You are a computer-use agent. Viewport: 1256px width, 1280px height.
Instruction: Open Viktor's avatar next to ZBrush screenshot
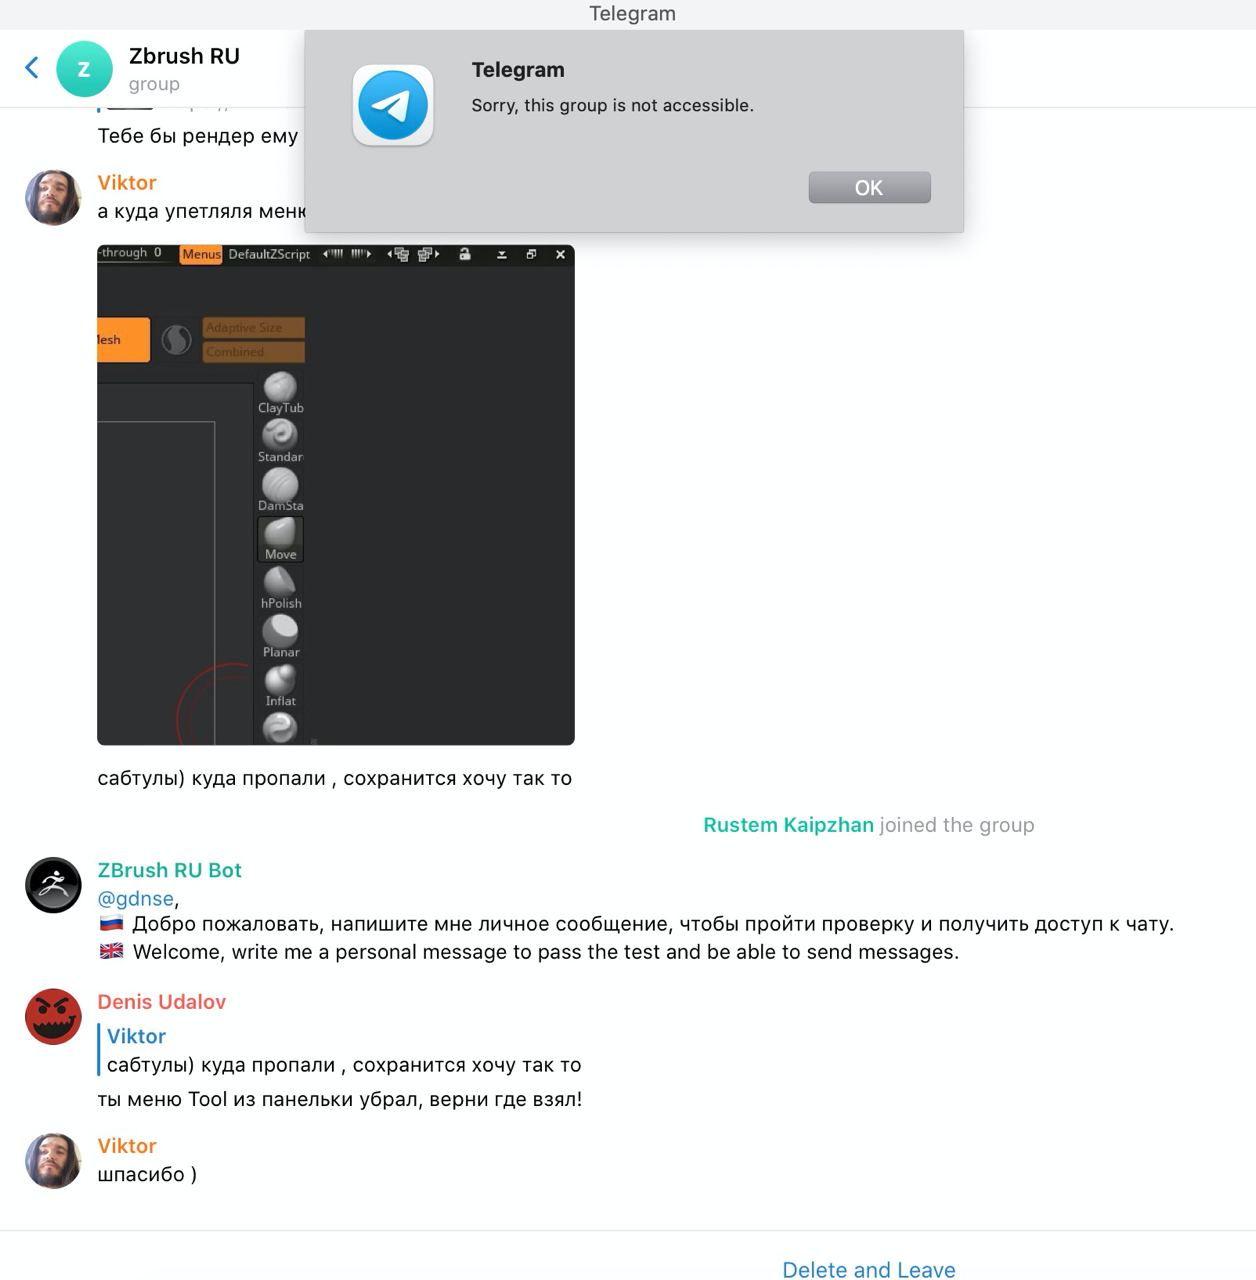(53, 197)
